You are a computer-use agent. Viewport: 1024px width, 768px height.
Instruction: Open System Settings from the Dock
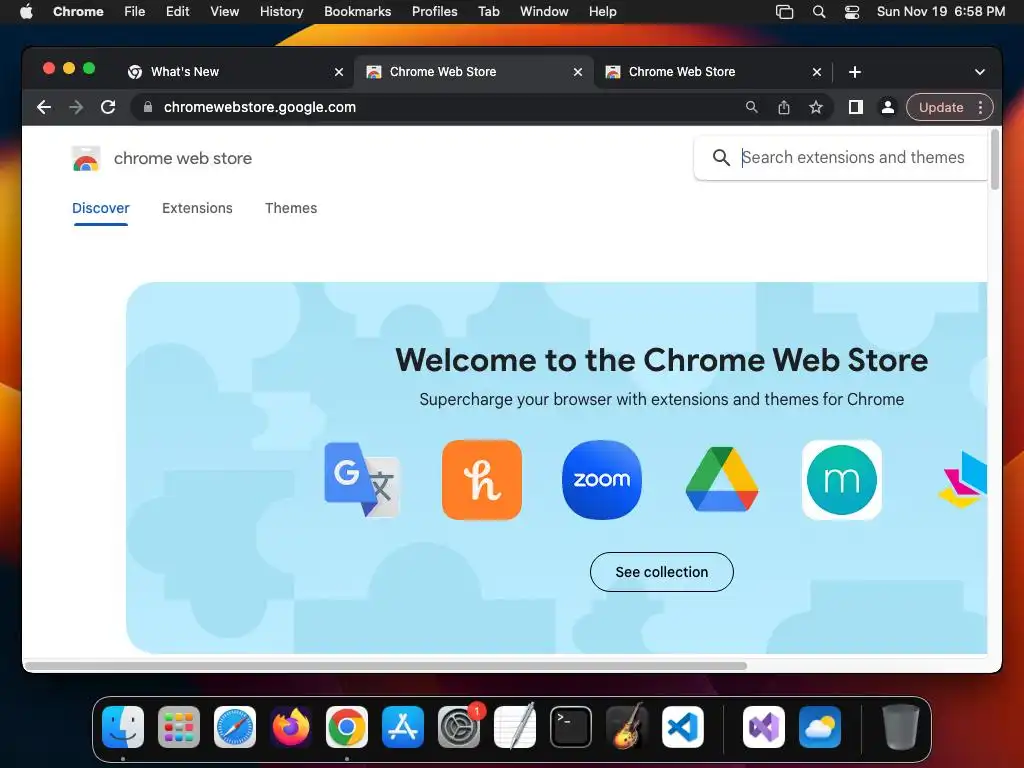click(x=459, y=726)
